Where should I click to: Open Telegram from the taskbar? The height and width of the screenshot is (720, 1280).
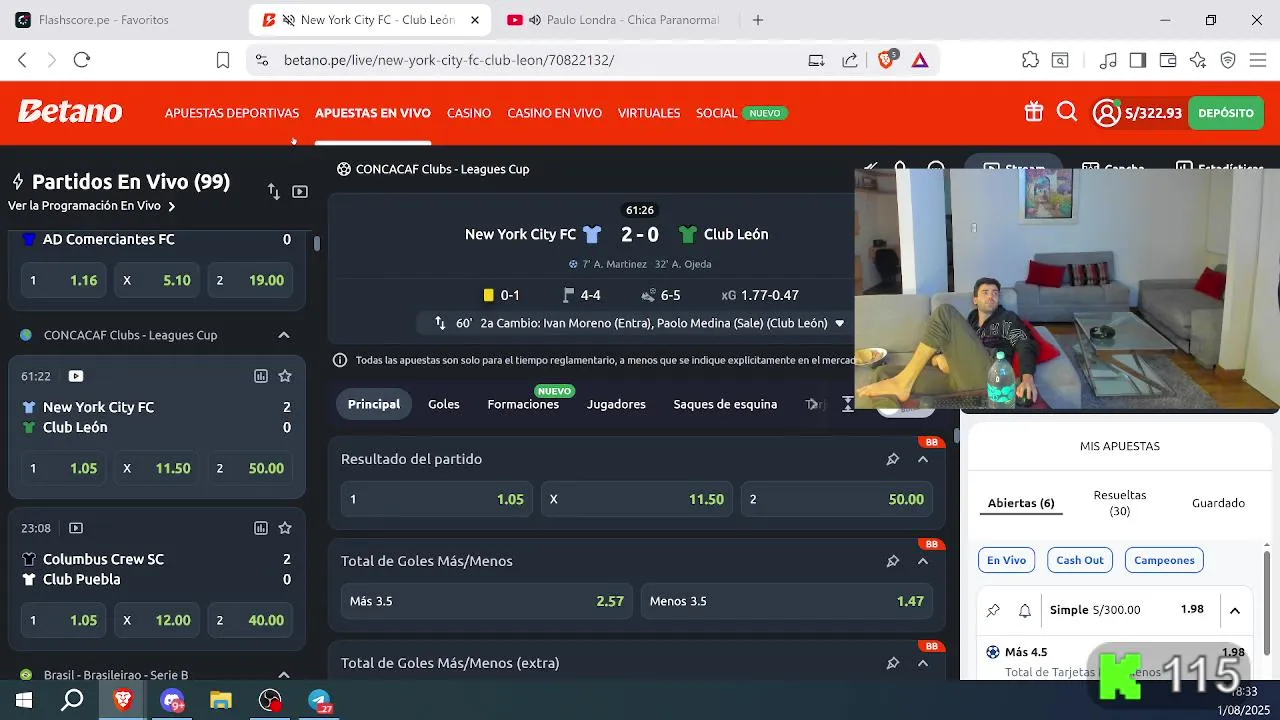click(319, 701)
